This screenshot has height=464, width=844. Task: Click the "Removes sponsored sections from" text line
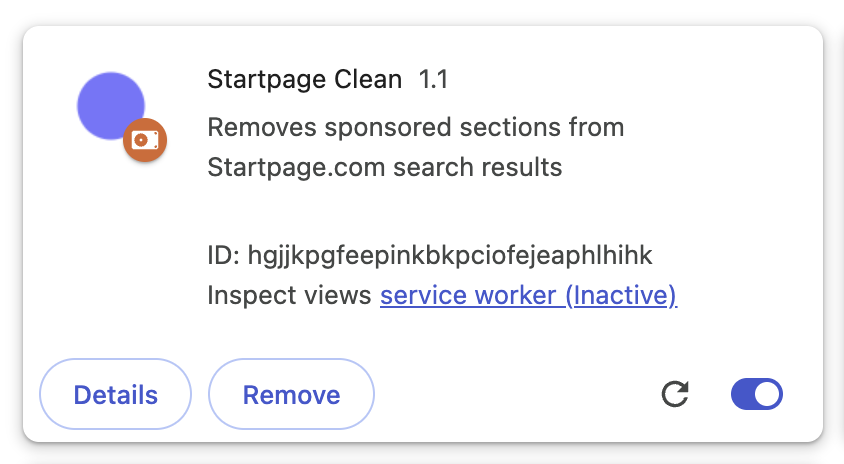[x=415, y=128]
